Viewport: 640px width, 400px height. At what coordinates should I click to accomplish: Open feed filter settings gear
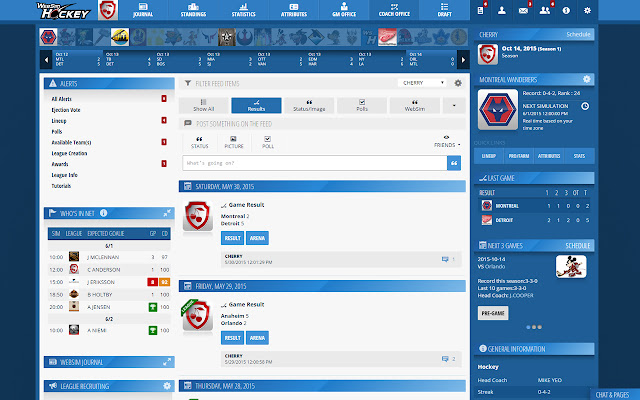(x=458, y=83)
